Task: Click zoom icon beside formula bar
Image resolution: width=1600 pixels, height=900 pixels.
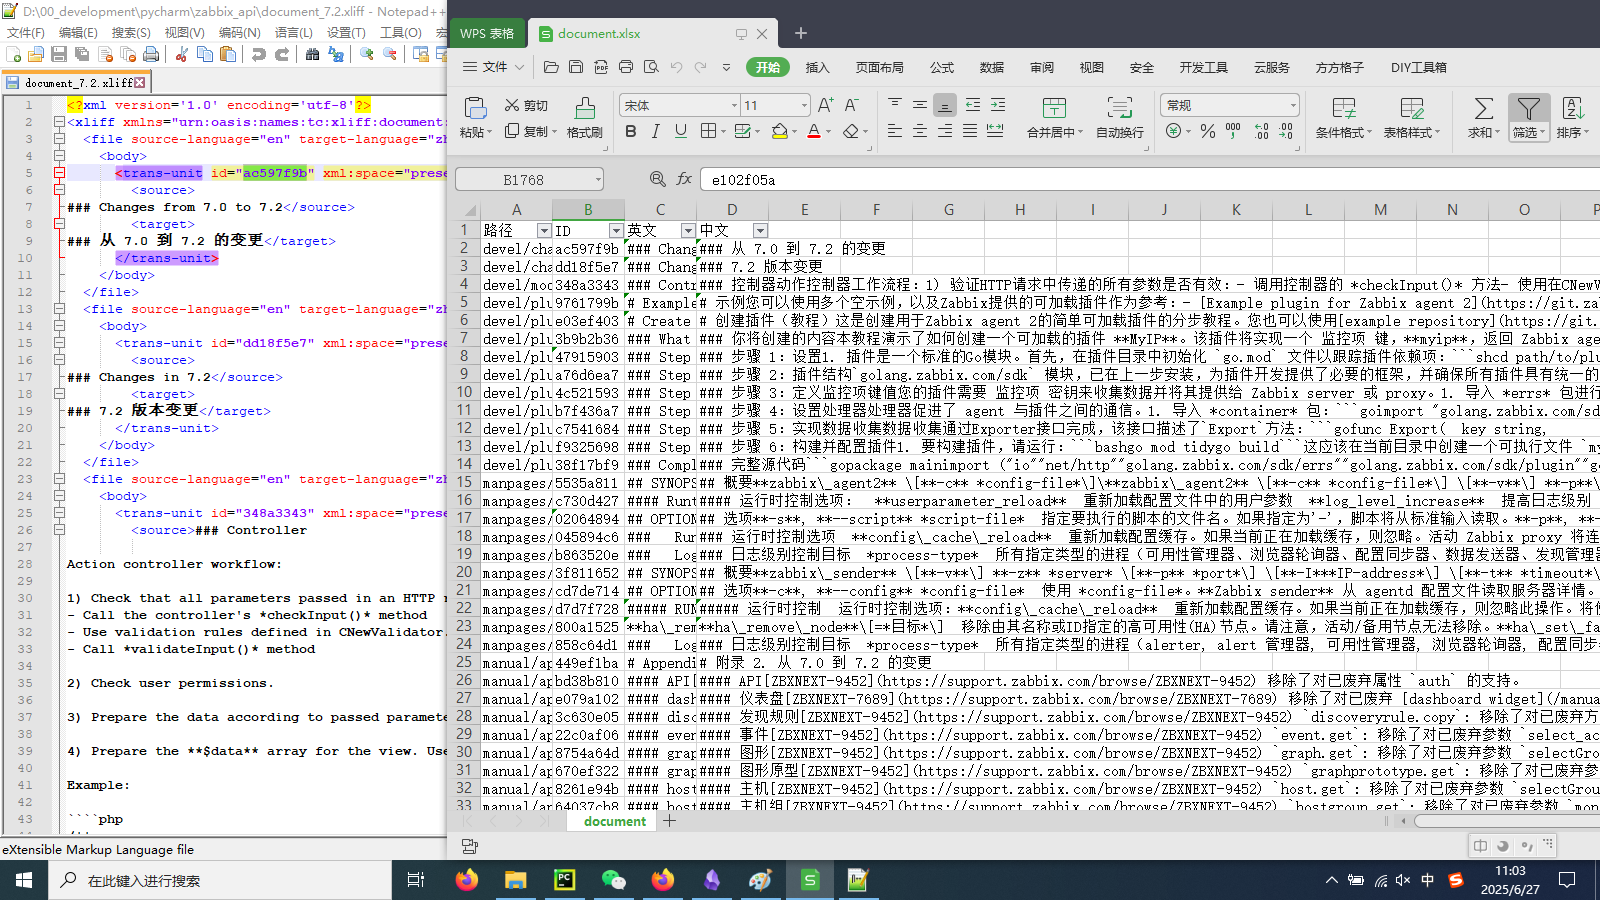Action: pyautogui.click(x=657, y=179)
